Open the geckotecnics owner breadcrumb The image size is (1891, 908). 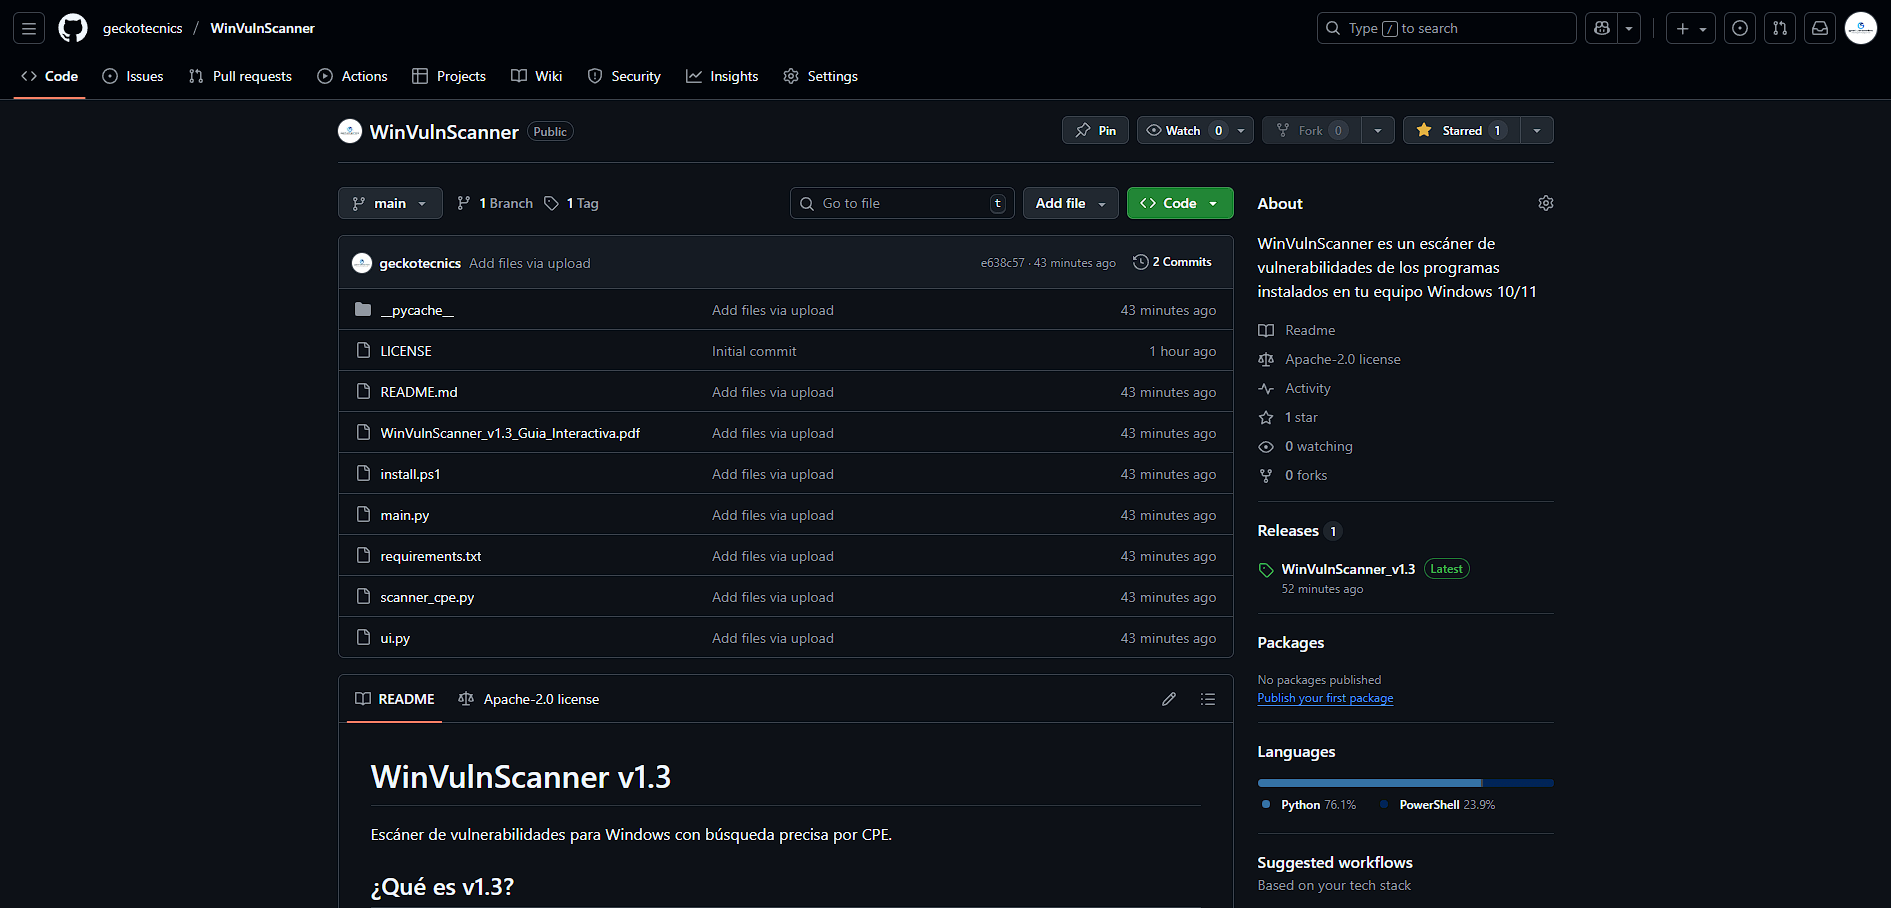click(x=143, y=28)
